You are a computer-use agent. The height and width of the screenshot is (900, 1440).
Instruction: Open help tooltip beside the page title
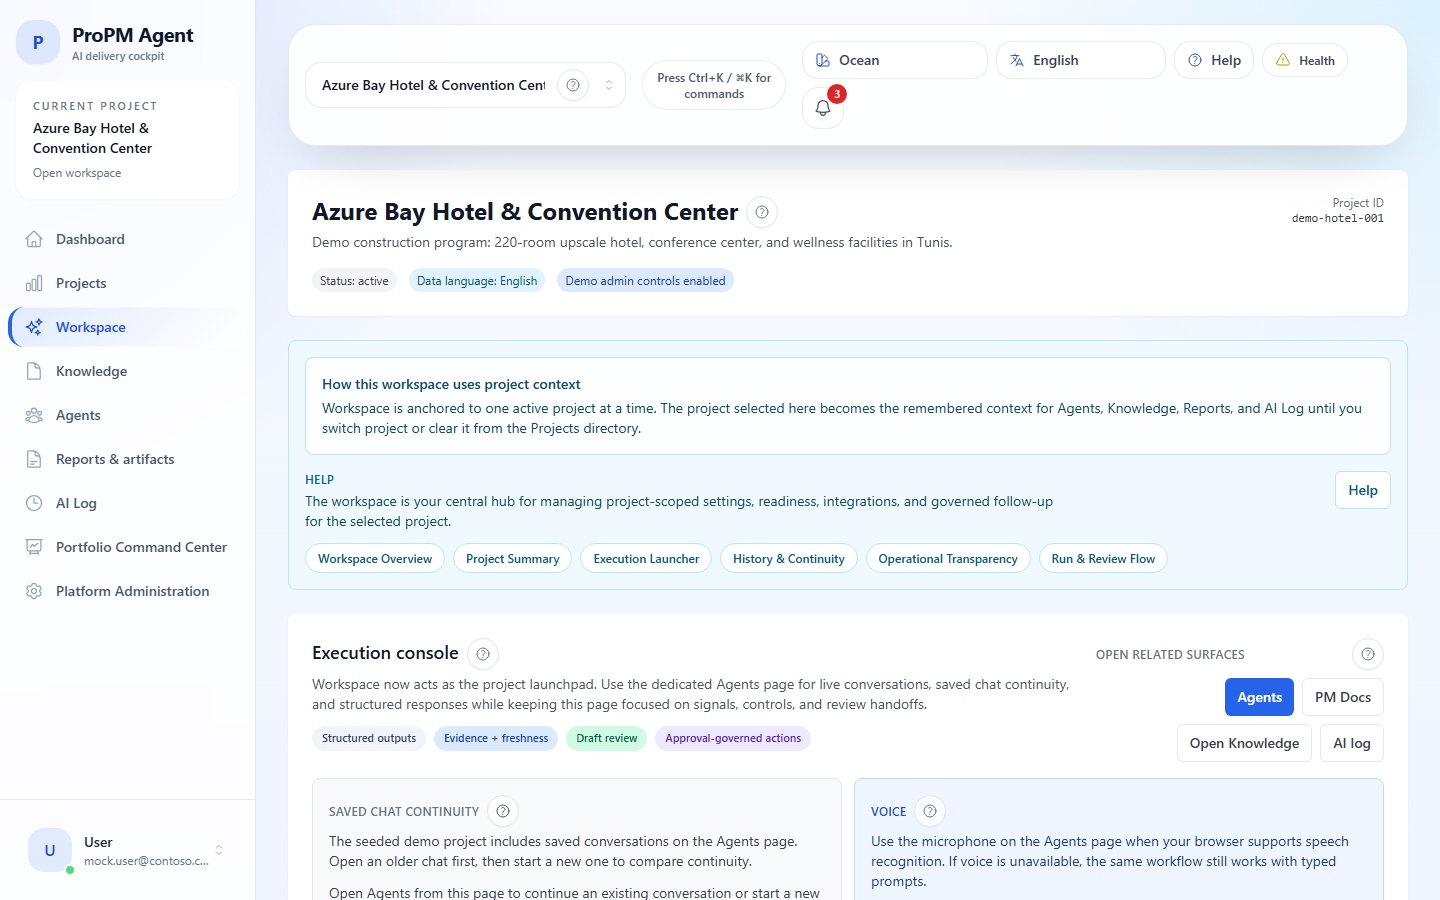(x=761, y=212)
